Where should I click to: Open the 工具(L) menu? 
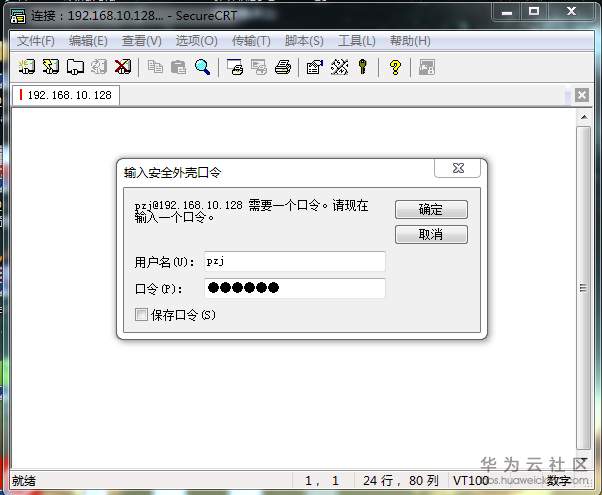(x=357, y=41)
